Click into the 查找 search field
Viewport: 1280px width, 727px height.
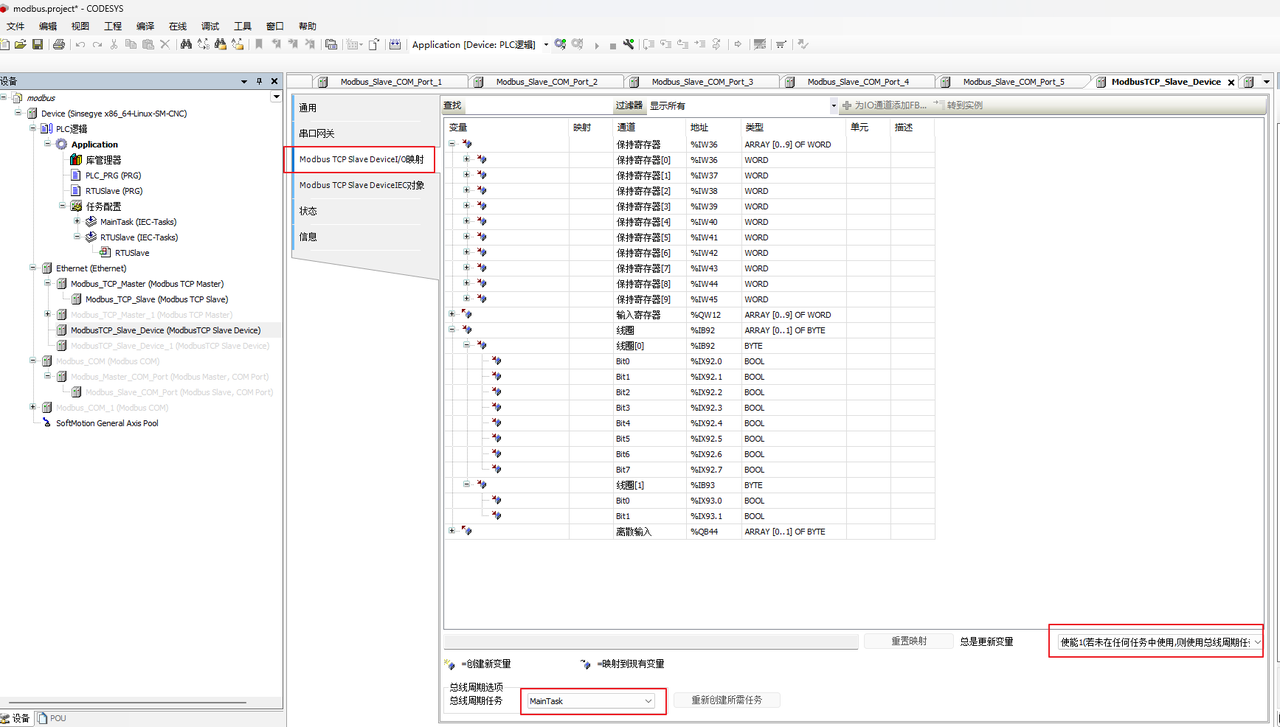(538, 105)
